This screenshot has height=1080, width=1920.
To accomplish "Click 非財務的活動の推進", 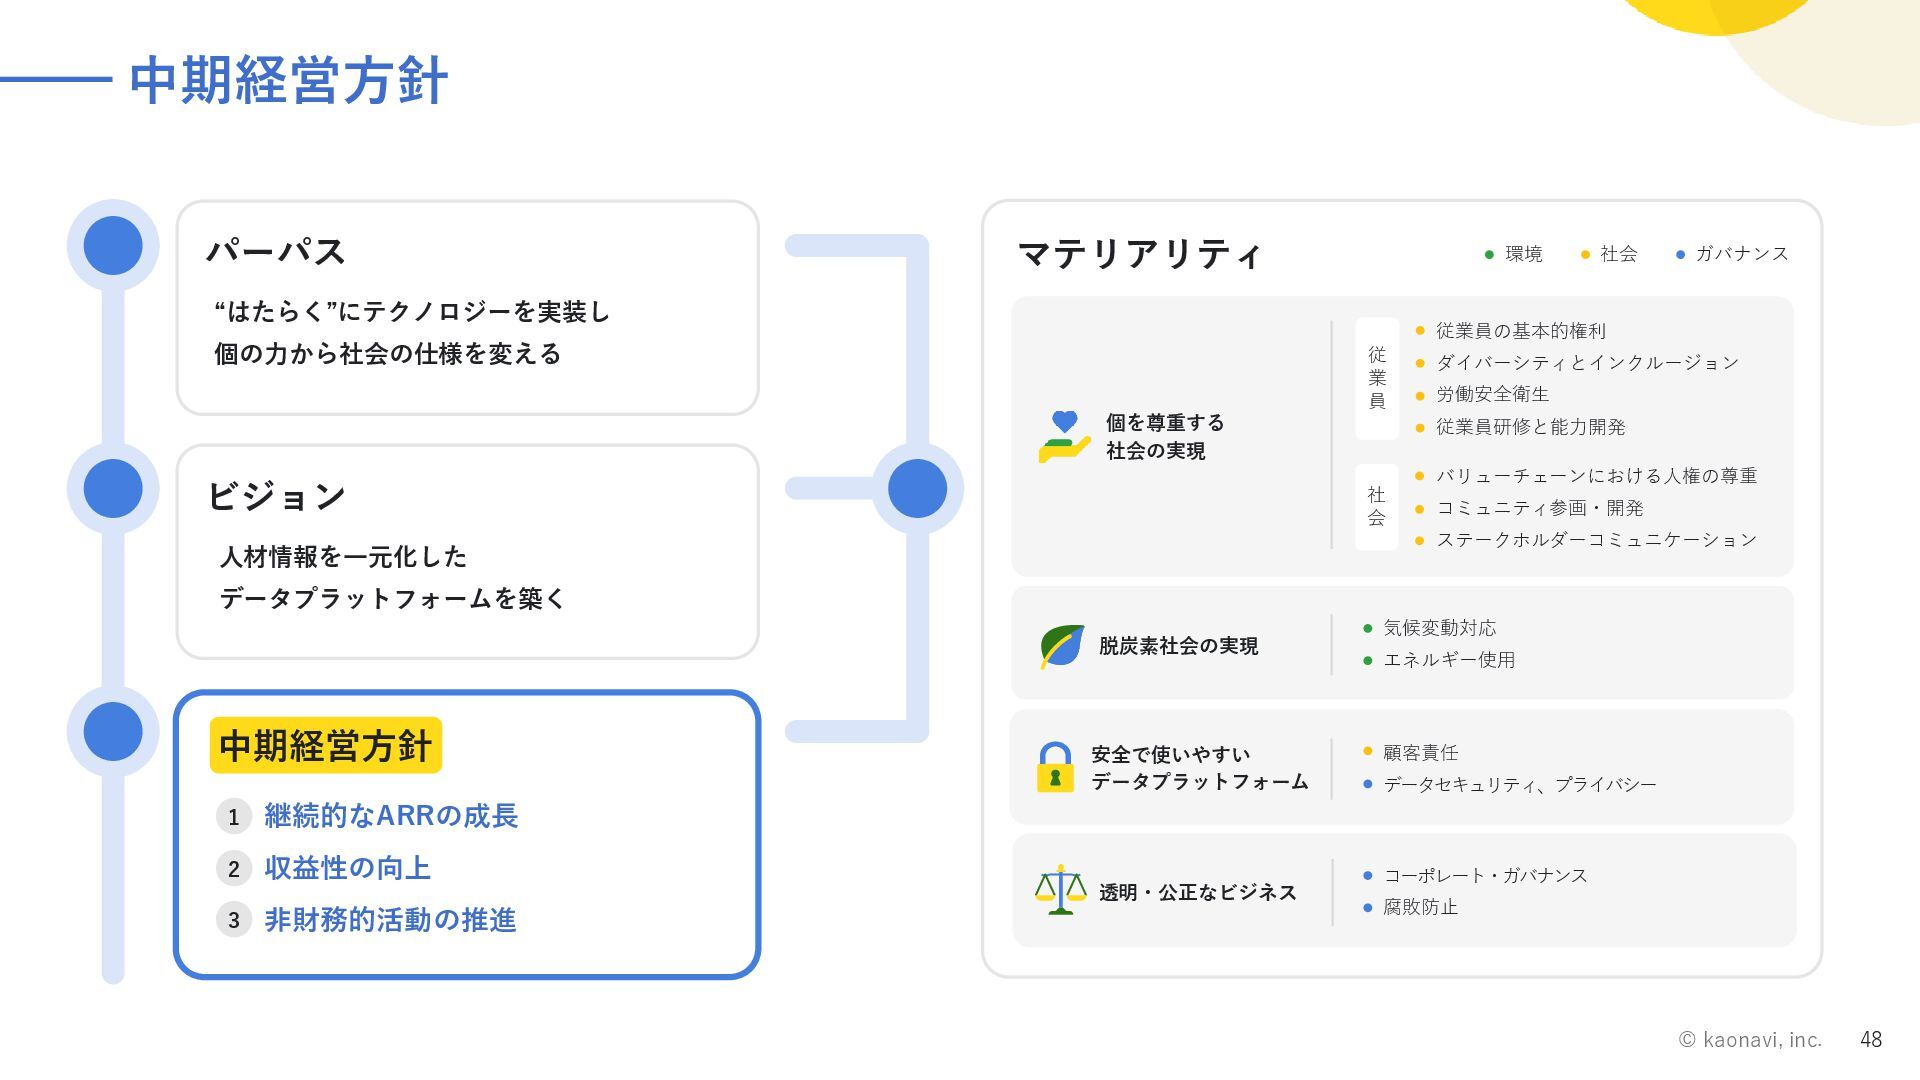I will pos(390,920).
